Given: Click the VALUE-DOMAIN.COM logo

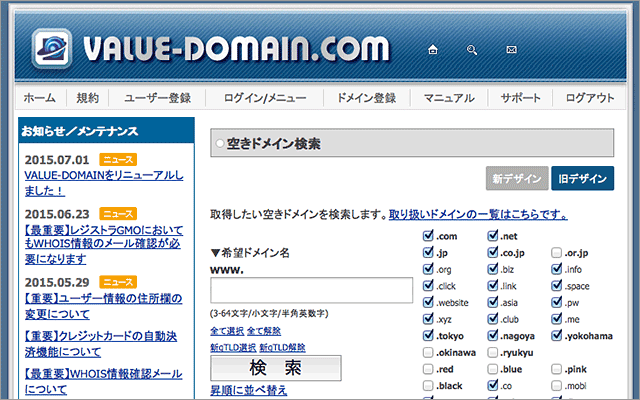Looking at the screenshot, I should coord(211,47).
